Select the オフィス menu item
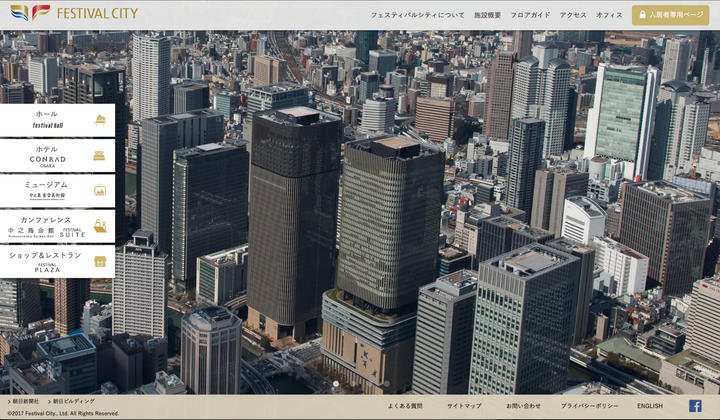720x420 pixels. (609, 15)
